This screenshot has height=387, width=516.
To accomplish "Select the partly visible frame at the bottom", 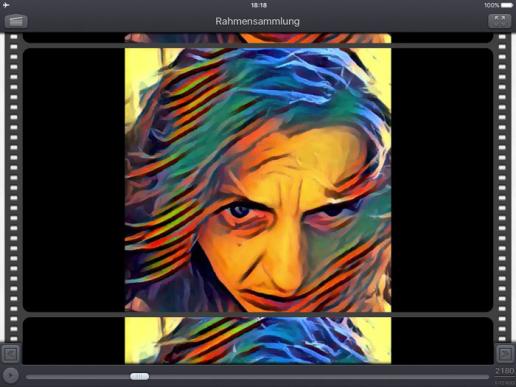I will click(x=258, y=340).
